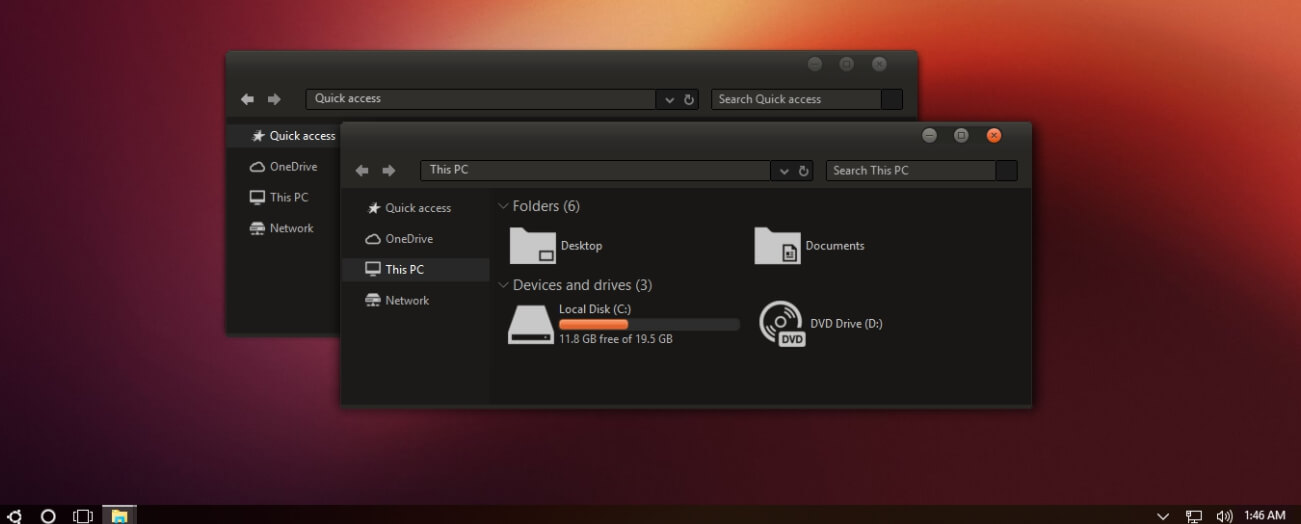Viewport: 1301px width, 524px height.
Task: Click the Documents folder label
Action: (835, 246)
